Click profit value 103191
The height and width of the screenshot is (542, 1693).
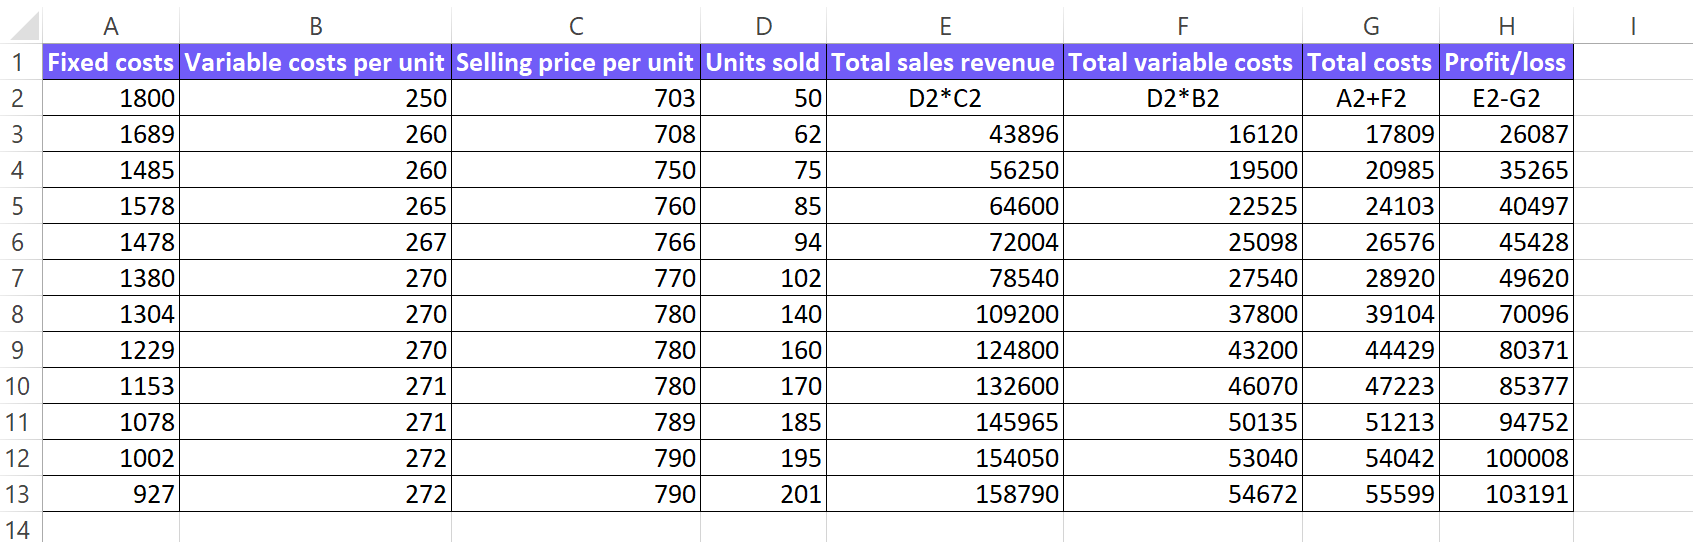click(1507, 494)
